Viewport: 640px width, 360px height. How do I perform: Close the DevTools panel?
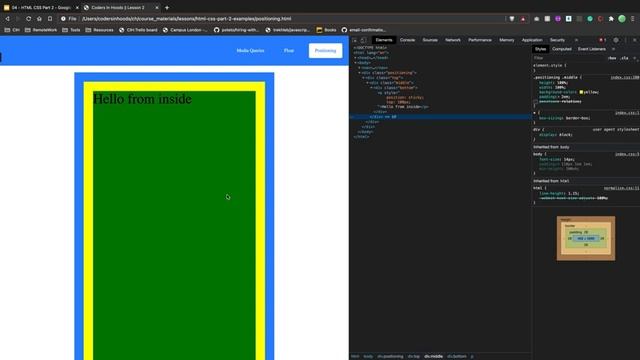[635, 40]
